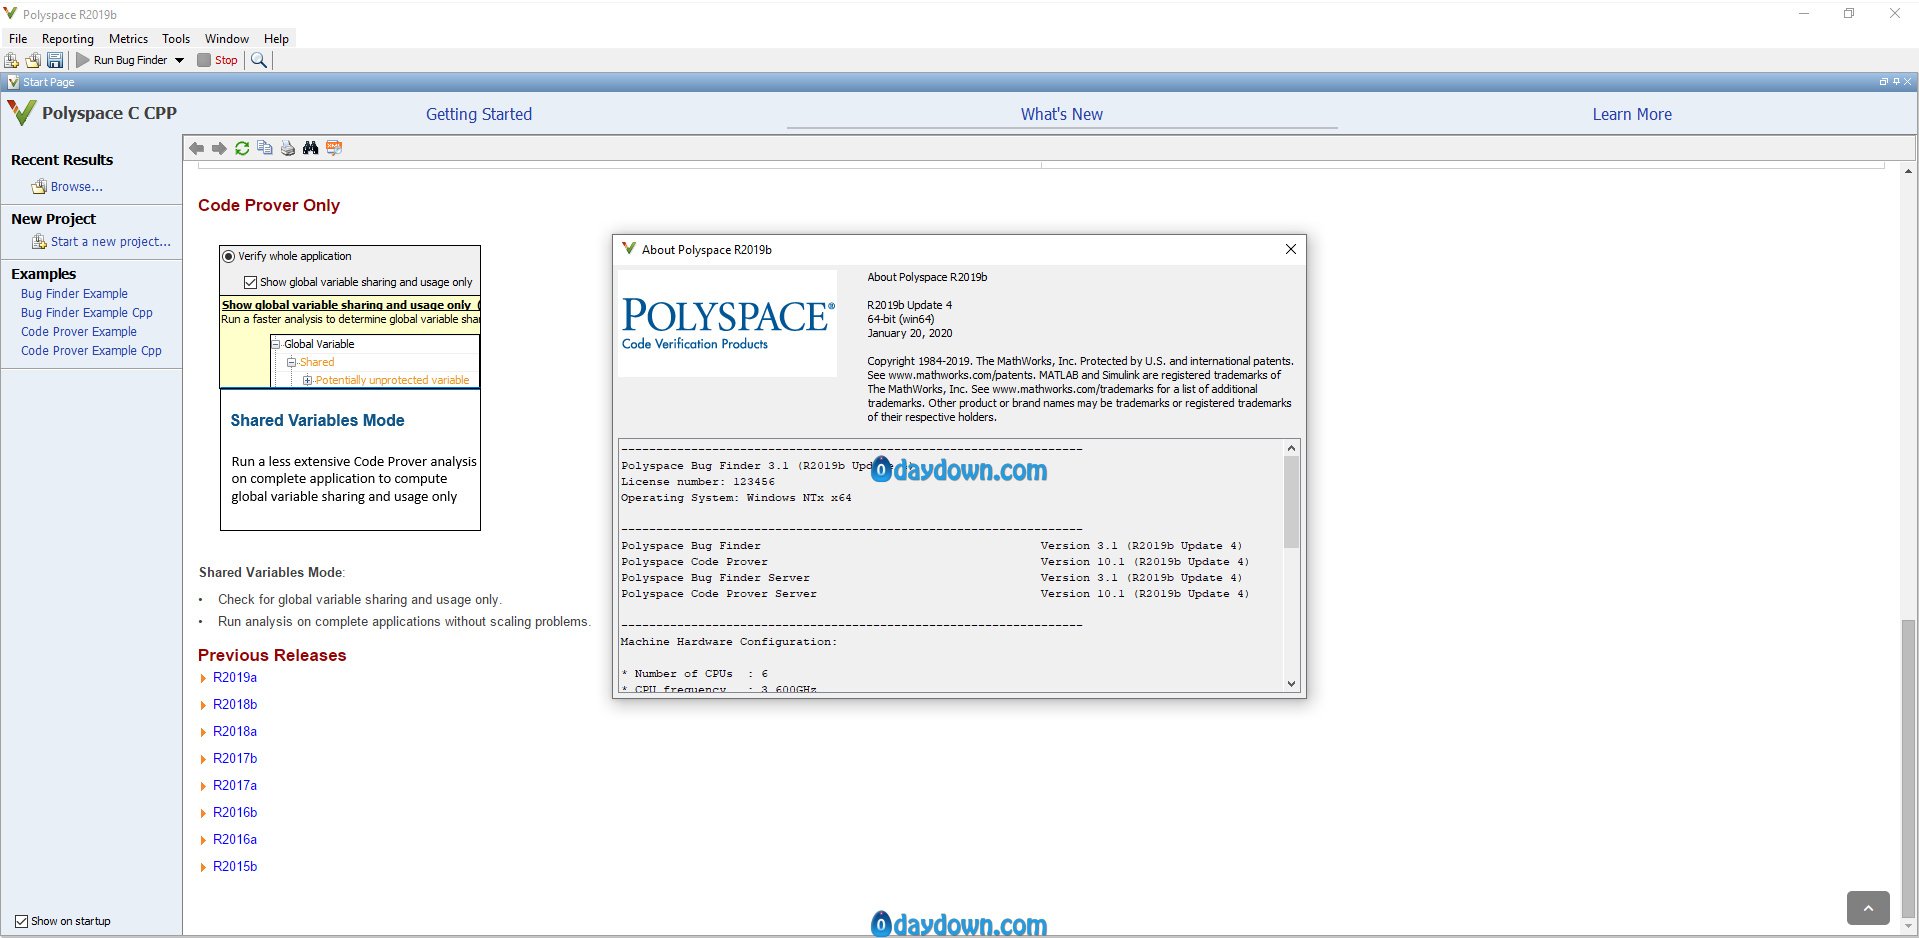The image size is (1919, 938).
Task: Click the Start Page pane undock icon
Action: [x=1883, y=82]
